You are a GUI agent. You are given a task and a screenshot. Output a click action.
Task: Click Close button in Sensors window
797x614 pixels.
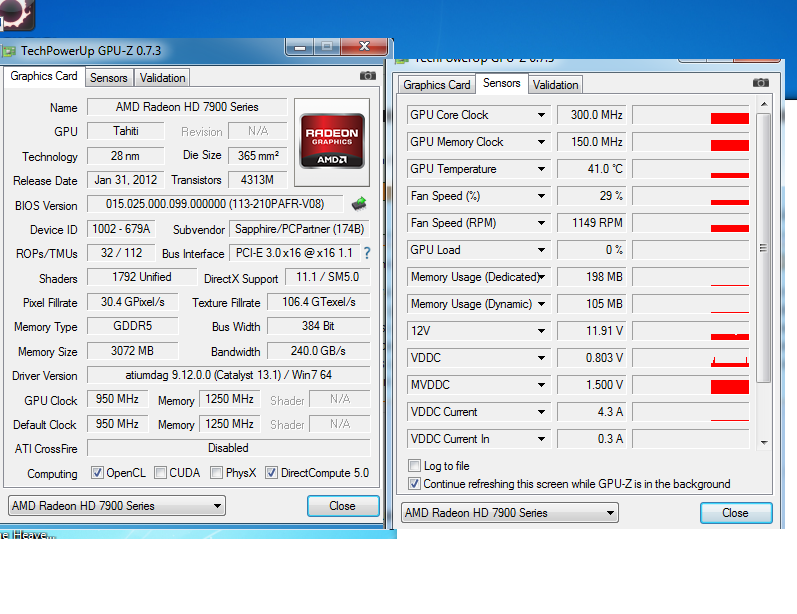(x=736, y=513)
